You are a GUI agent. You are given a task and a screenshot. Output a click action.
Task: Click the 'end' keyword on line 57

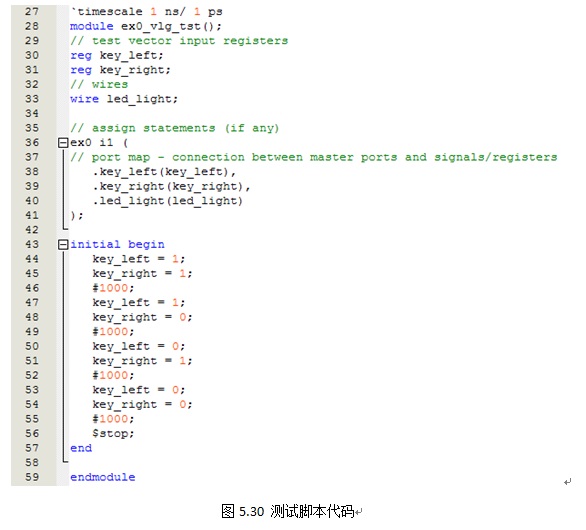point(81,448)
